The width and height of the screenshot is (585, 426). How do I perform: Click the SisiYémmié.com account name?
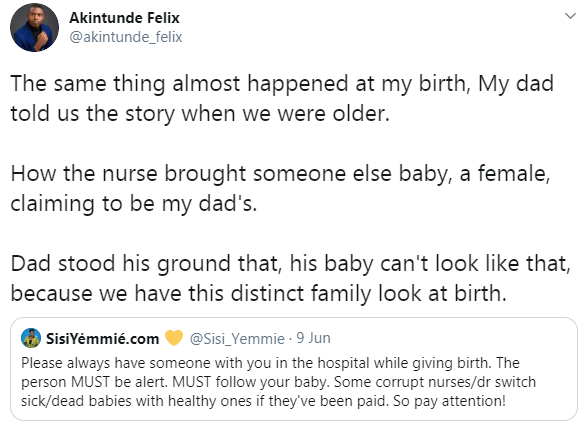pos(102,339)
